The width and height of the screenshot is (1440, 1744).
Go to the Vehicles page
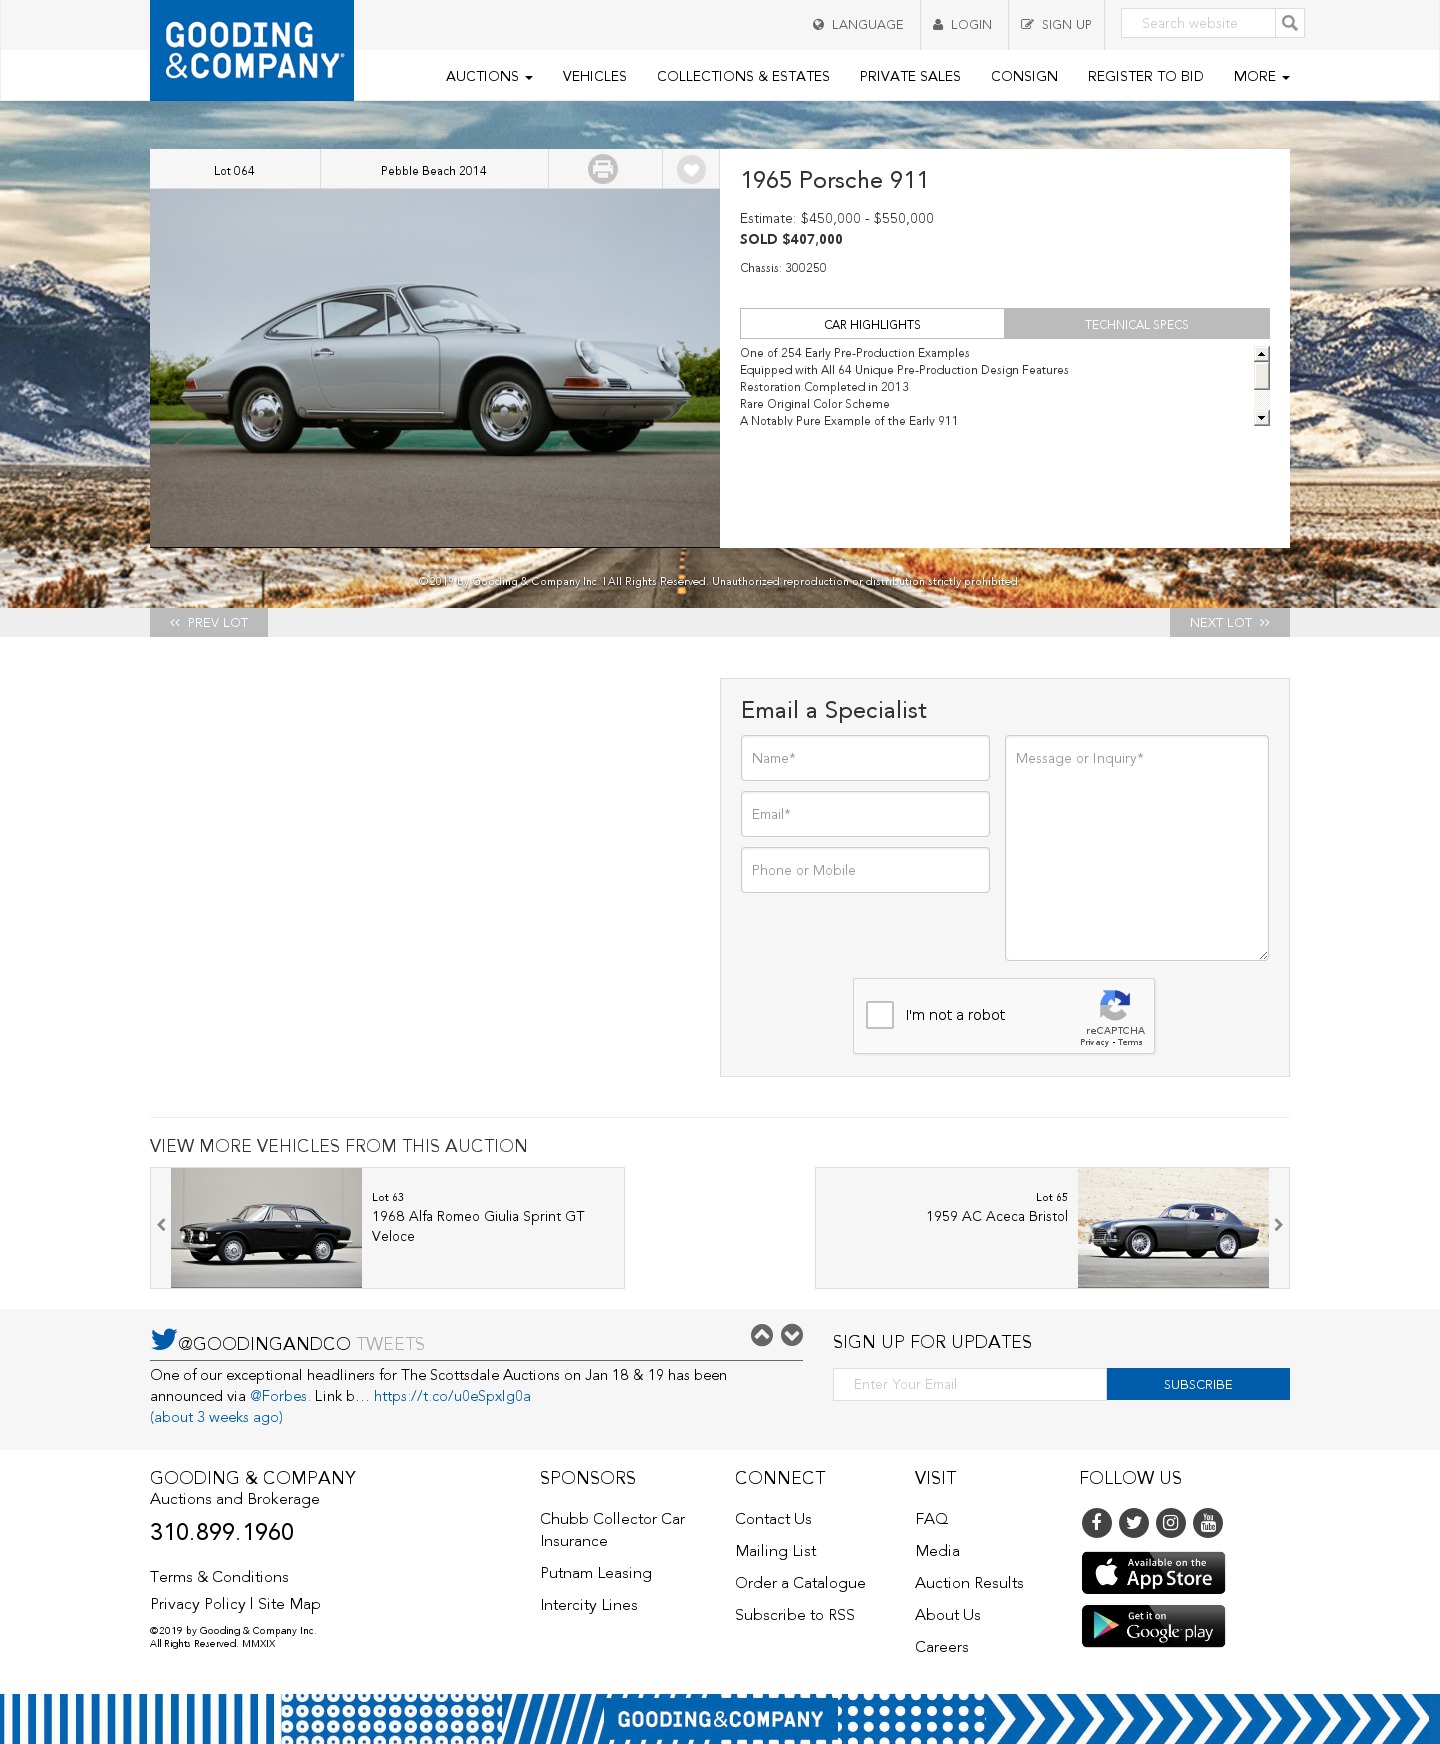coord(595,76)
